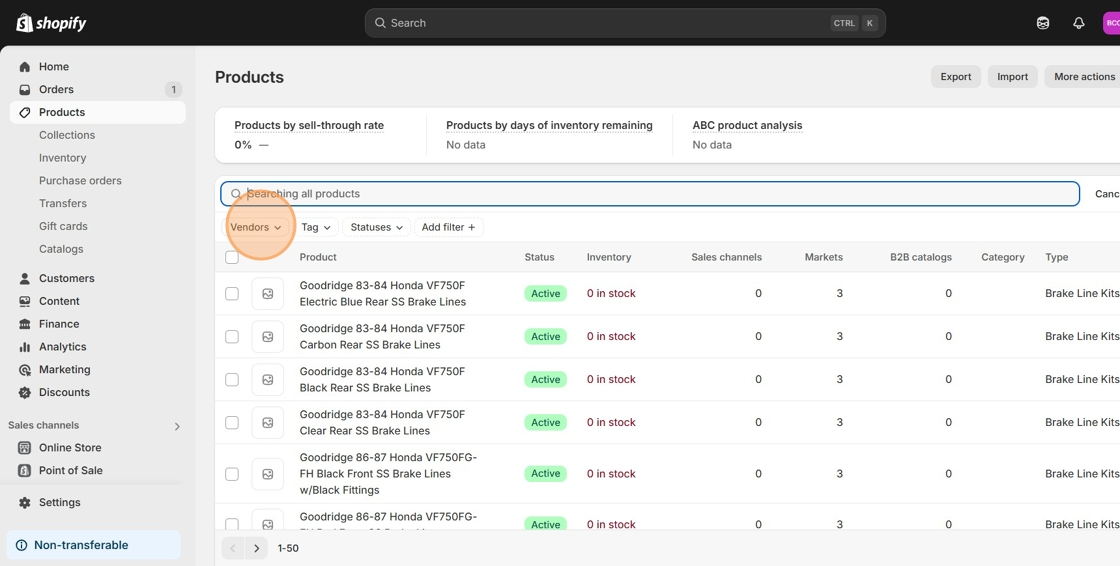Select the Clear Rear SS Brake Lines checkbox
Viewport: 1120px width, 566px height.
pyautogui.click(x=232, y=422)
